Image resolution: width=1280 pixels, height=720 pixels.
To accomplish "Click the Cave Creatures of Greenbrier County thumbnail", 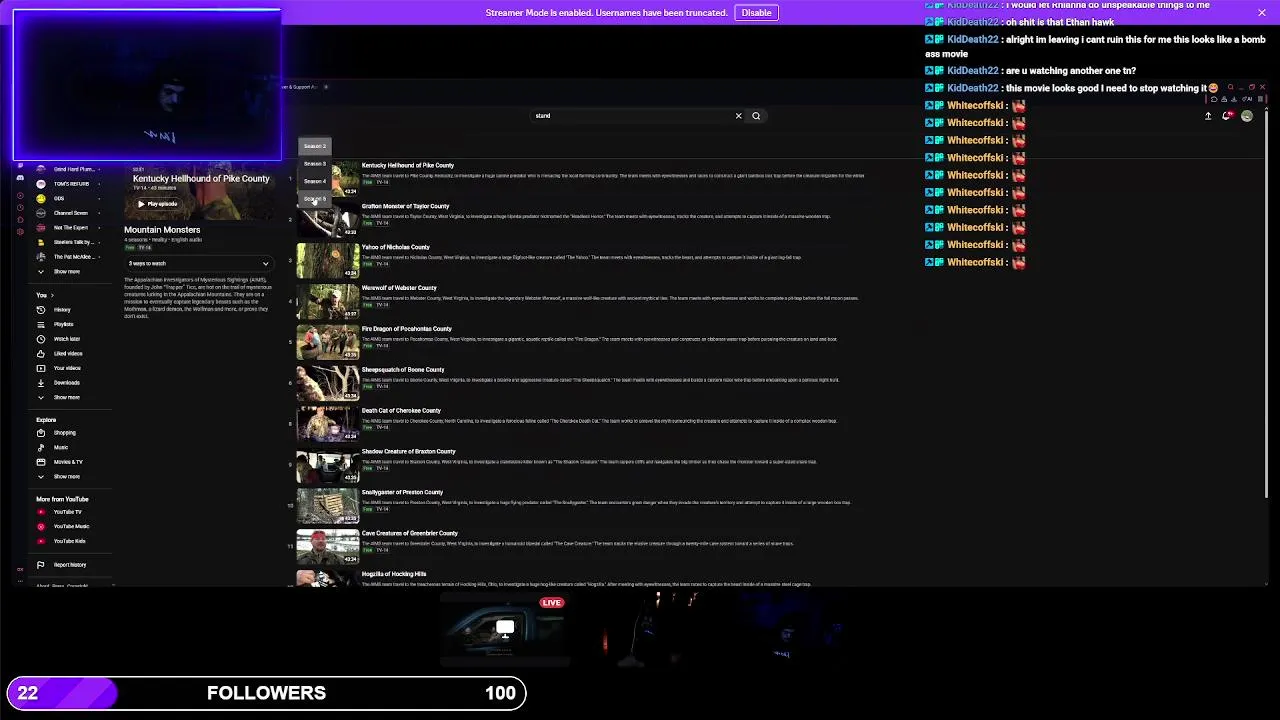I will point(327,547).
